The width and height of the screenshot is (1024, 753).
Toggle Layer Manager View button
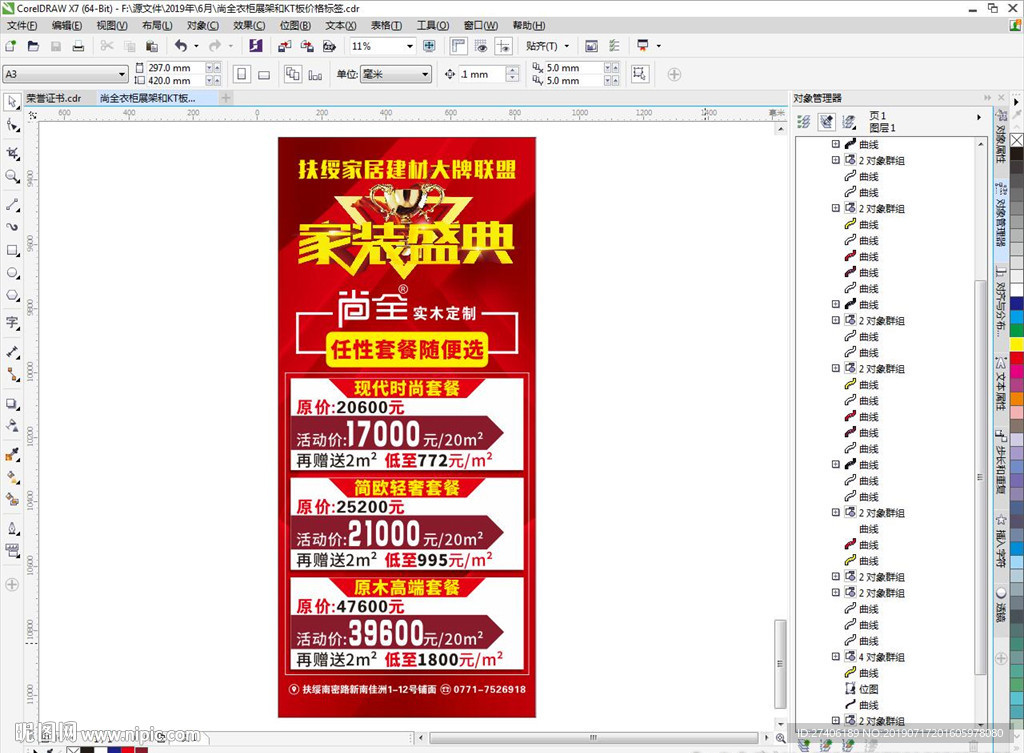pos(849,121)
